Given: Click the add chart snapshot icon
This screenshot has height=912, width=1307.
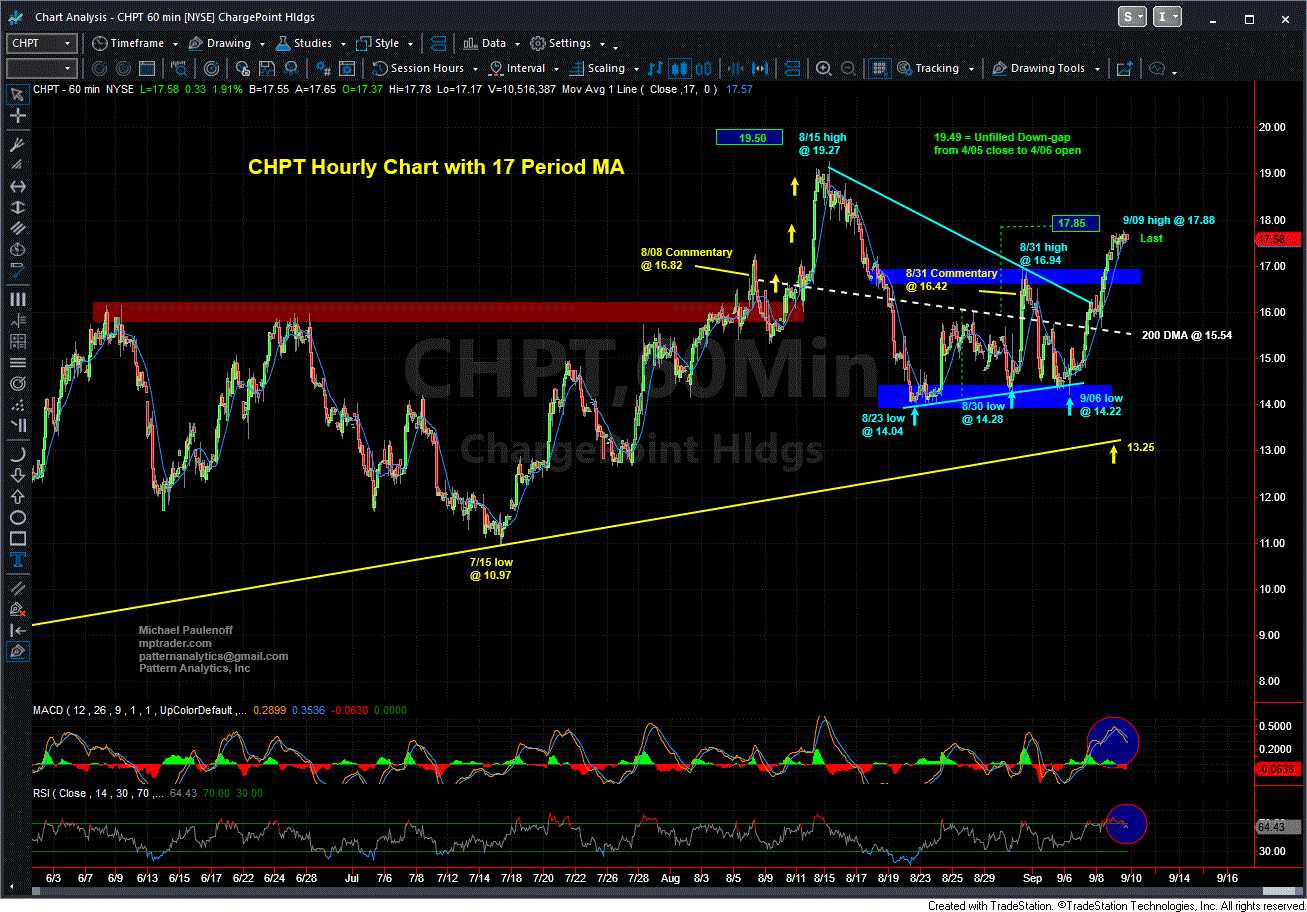Looking at the screenshot, I should point(1124,68).
